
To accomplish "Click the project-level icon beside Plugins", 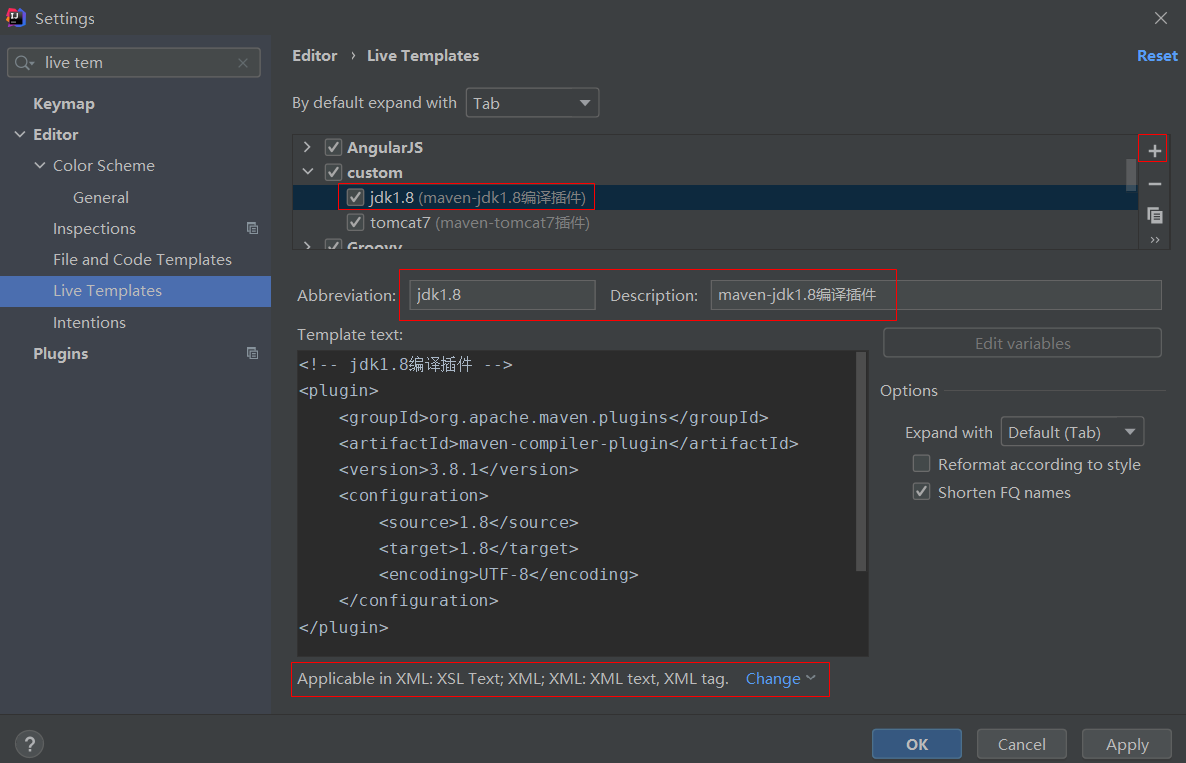I will pos(253,353).
